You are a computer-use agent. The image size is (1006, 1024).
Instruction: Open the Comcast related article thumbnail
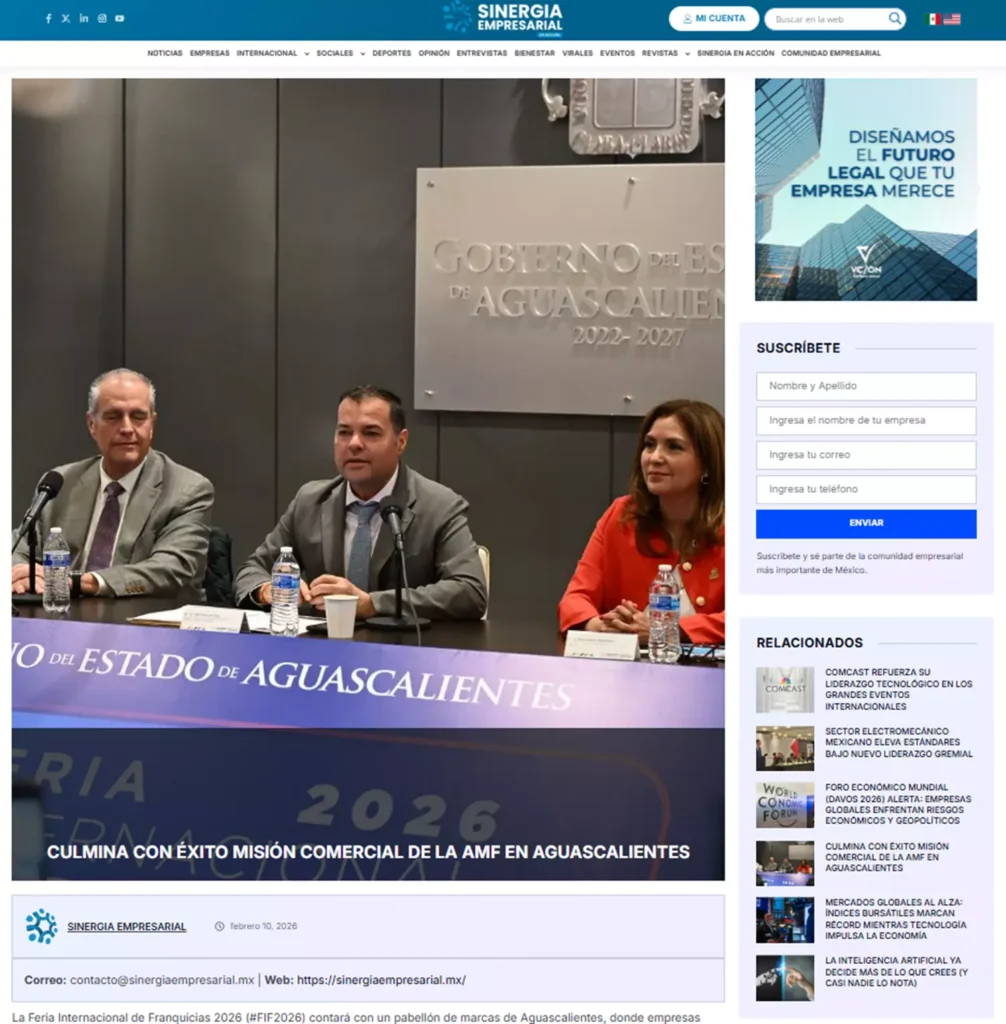(x=785, y=690)
